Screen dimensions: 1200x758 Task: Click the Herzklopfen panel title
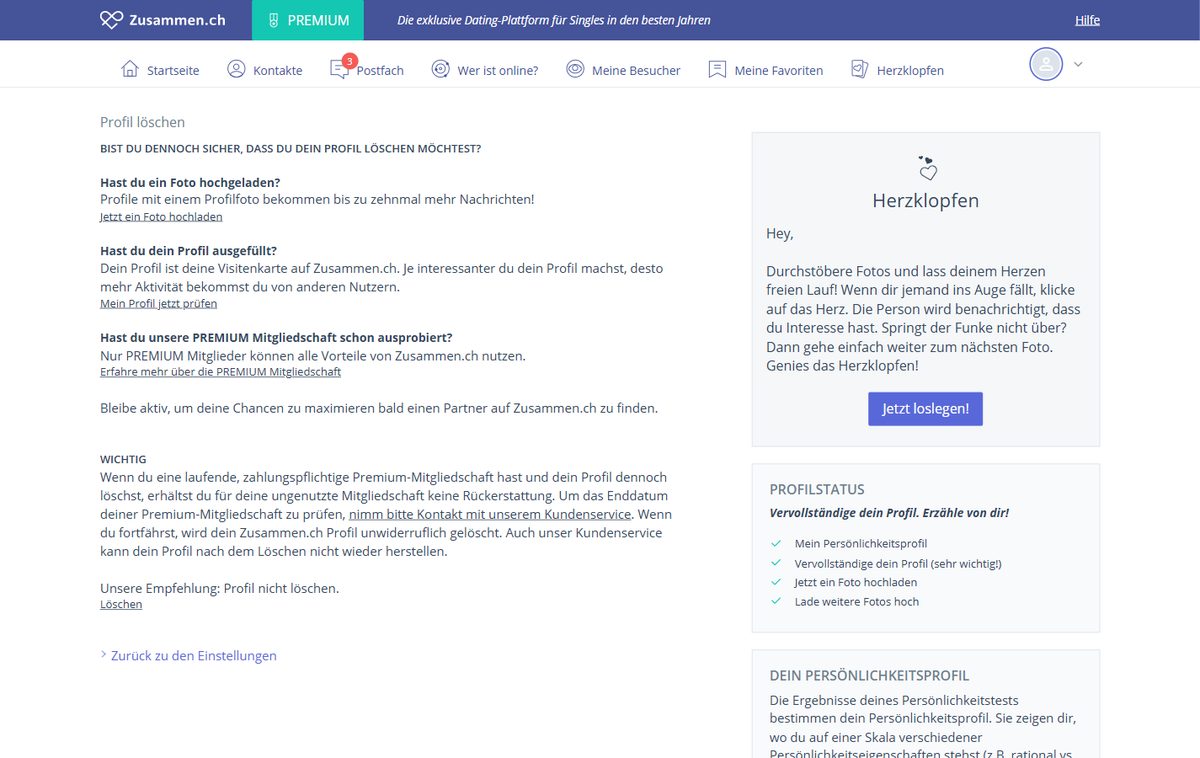point(925,200)
